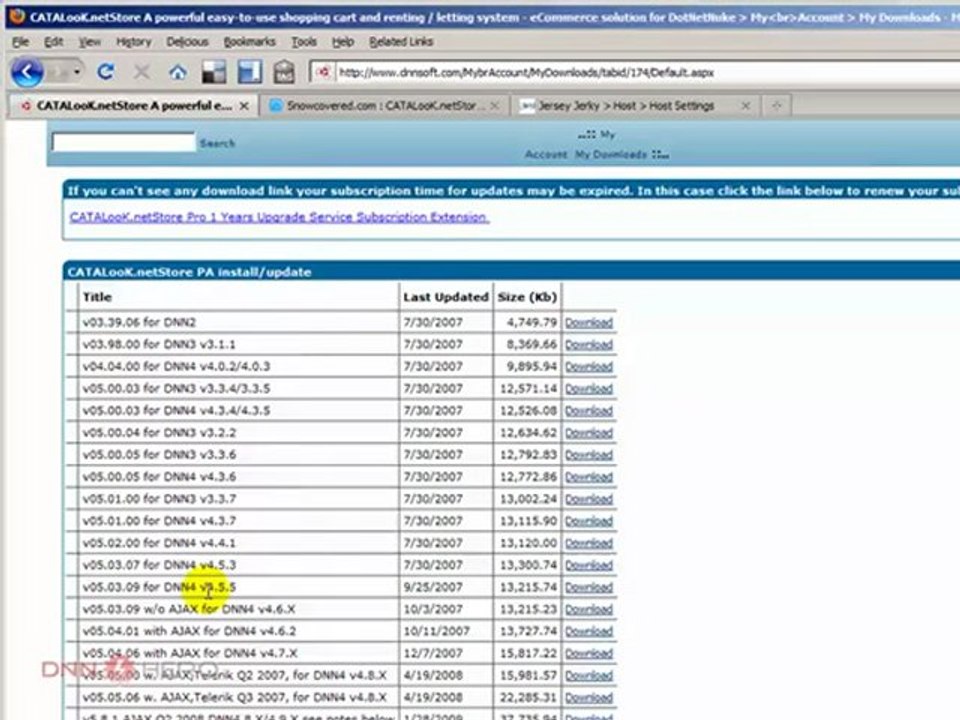Download v05.00.05 for DNN3 v3.3.6
The height and width of the screenshot is (720, 960).
tap(588, 455)
